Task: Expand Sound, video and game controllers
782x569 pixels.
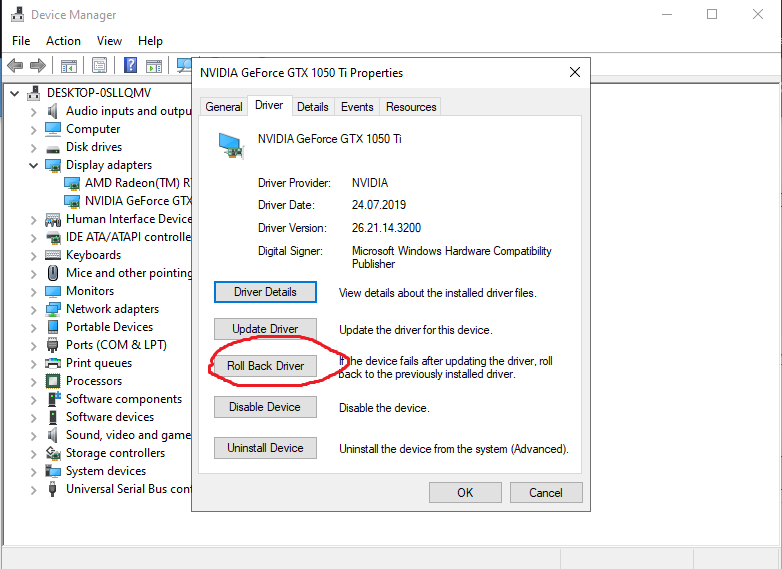Action: tap(33, 435)
